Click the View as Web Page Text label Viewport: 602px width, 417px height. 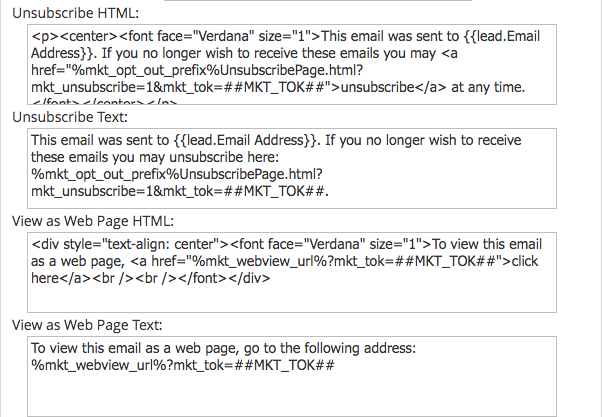pyautogui.click(x=87, y=325)
